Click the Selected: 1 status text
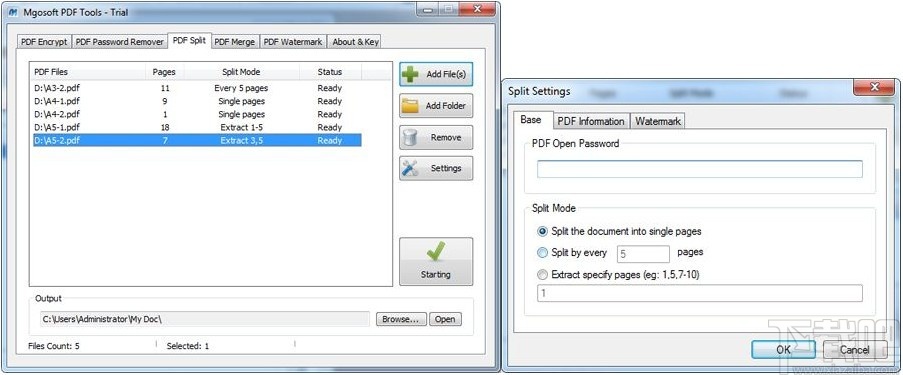The image size is (903, 375). coord(187,346)
